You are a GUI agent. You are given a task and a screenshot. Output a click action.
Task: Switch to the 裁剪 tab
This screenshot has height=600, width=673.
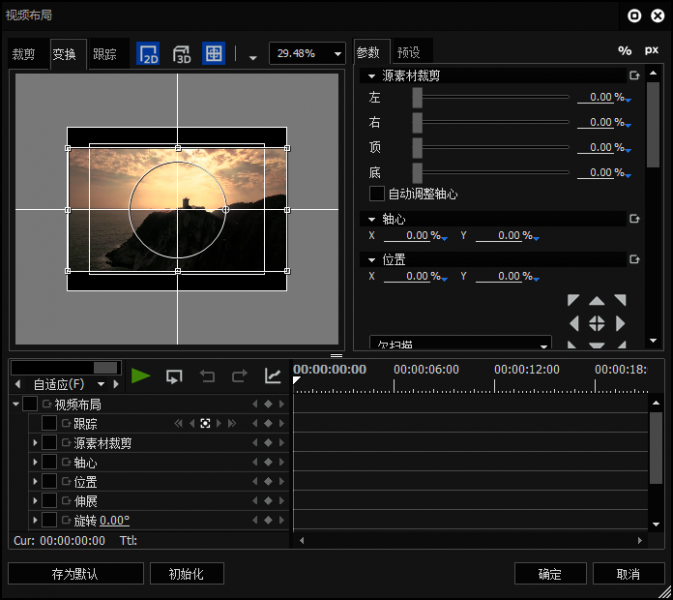[x=24, y=54]
